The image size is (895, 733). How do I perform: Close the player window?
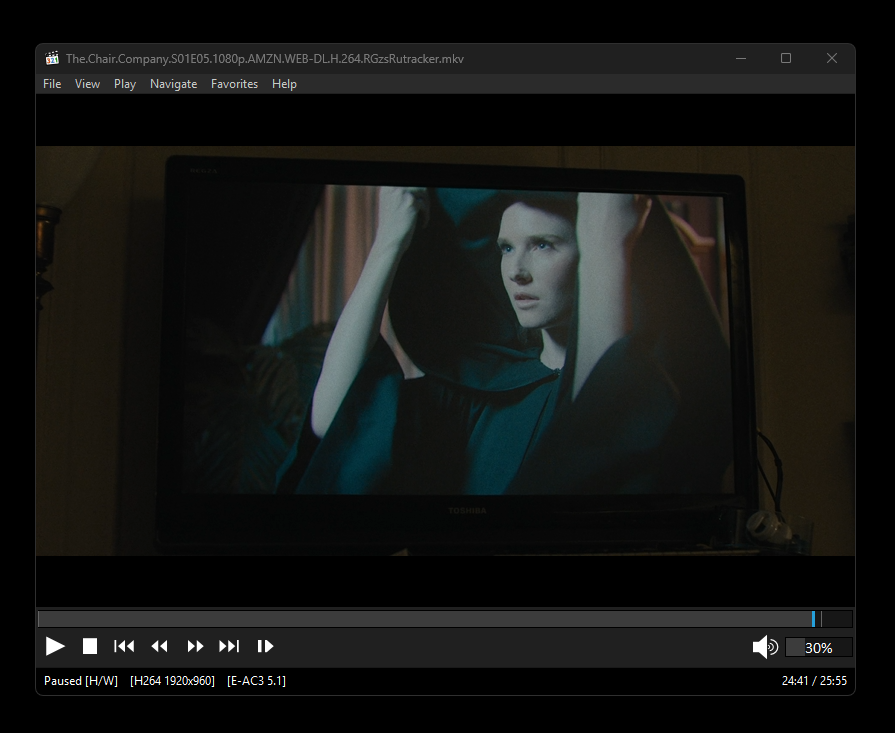tap(832, 58)
